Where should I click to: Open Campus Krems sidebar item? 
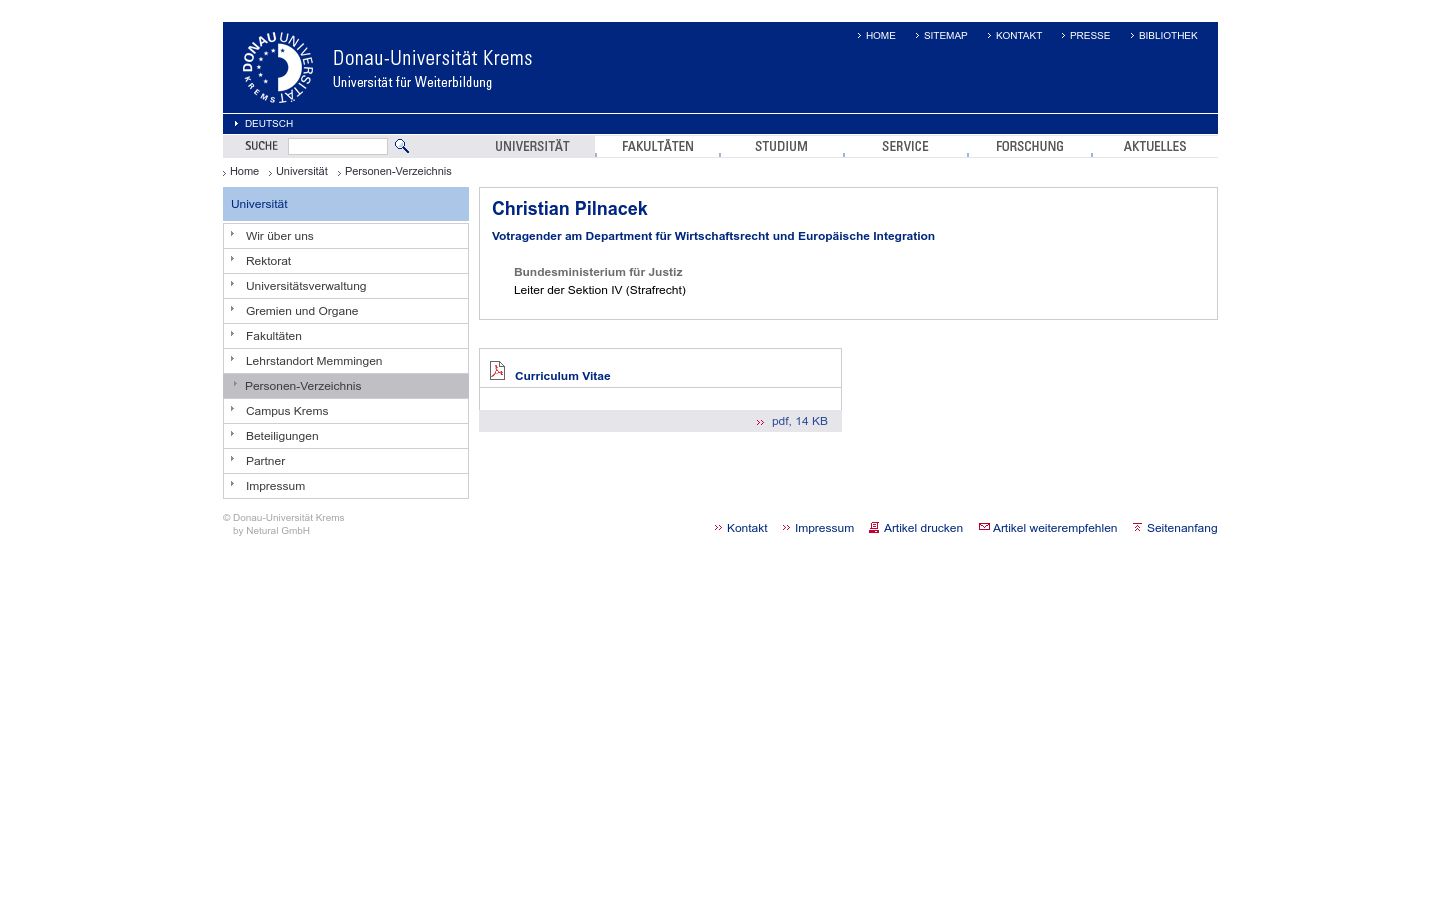coord(346,411)
